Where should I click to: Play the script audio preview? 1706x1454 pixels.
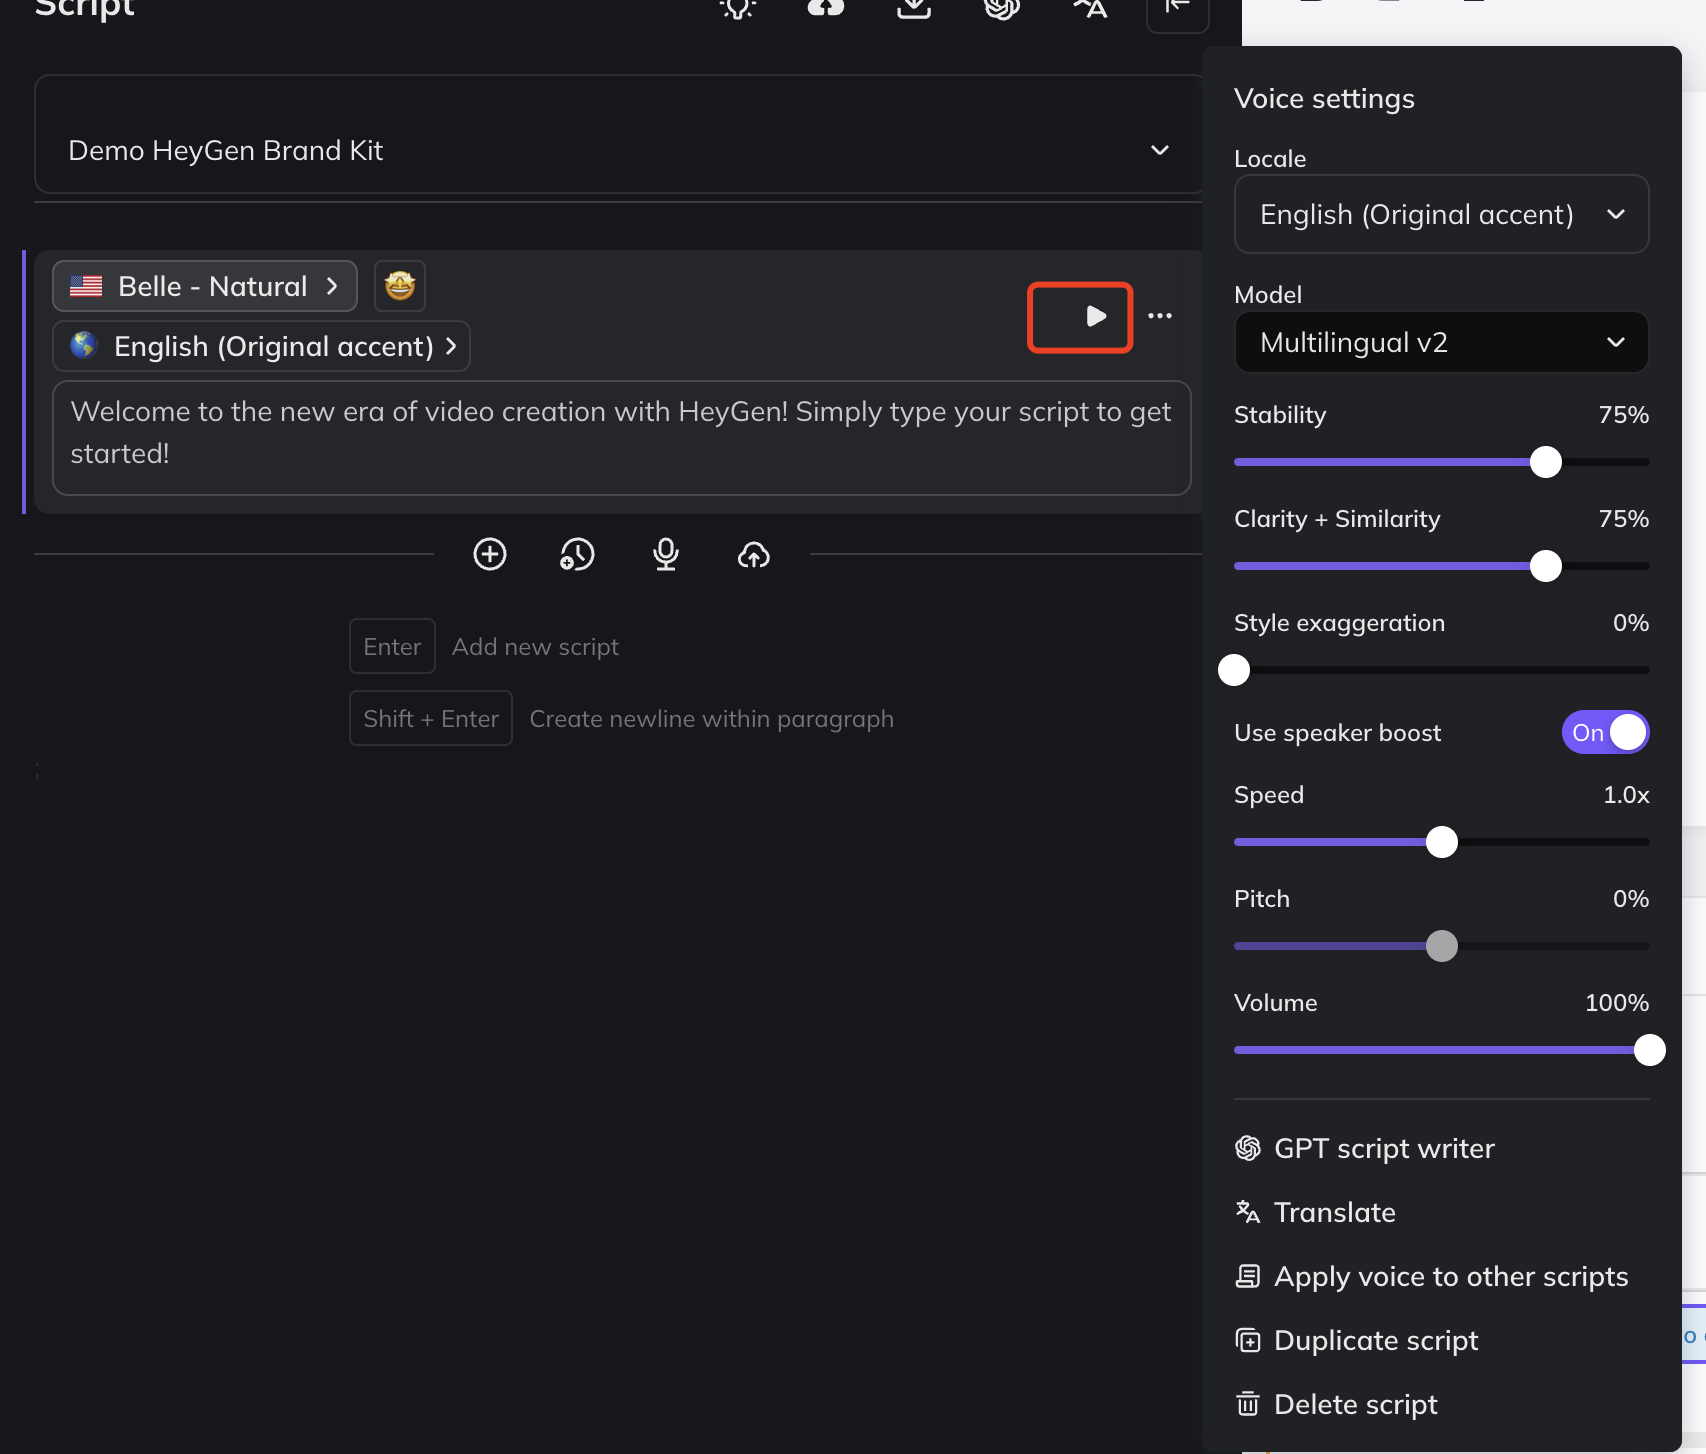pyautogui.click(x=1096, y=316)
